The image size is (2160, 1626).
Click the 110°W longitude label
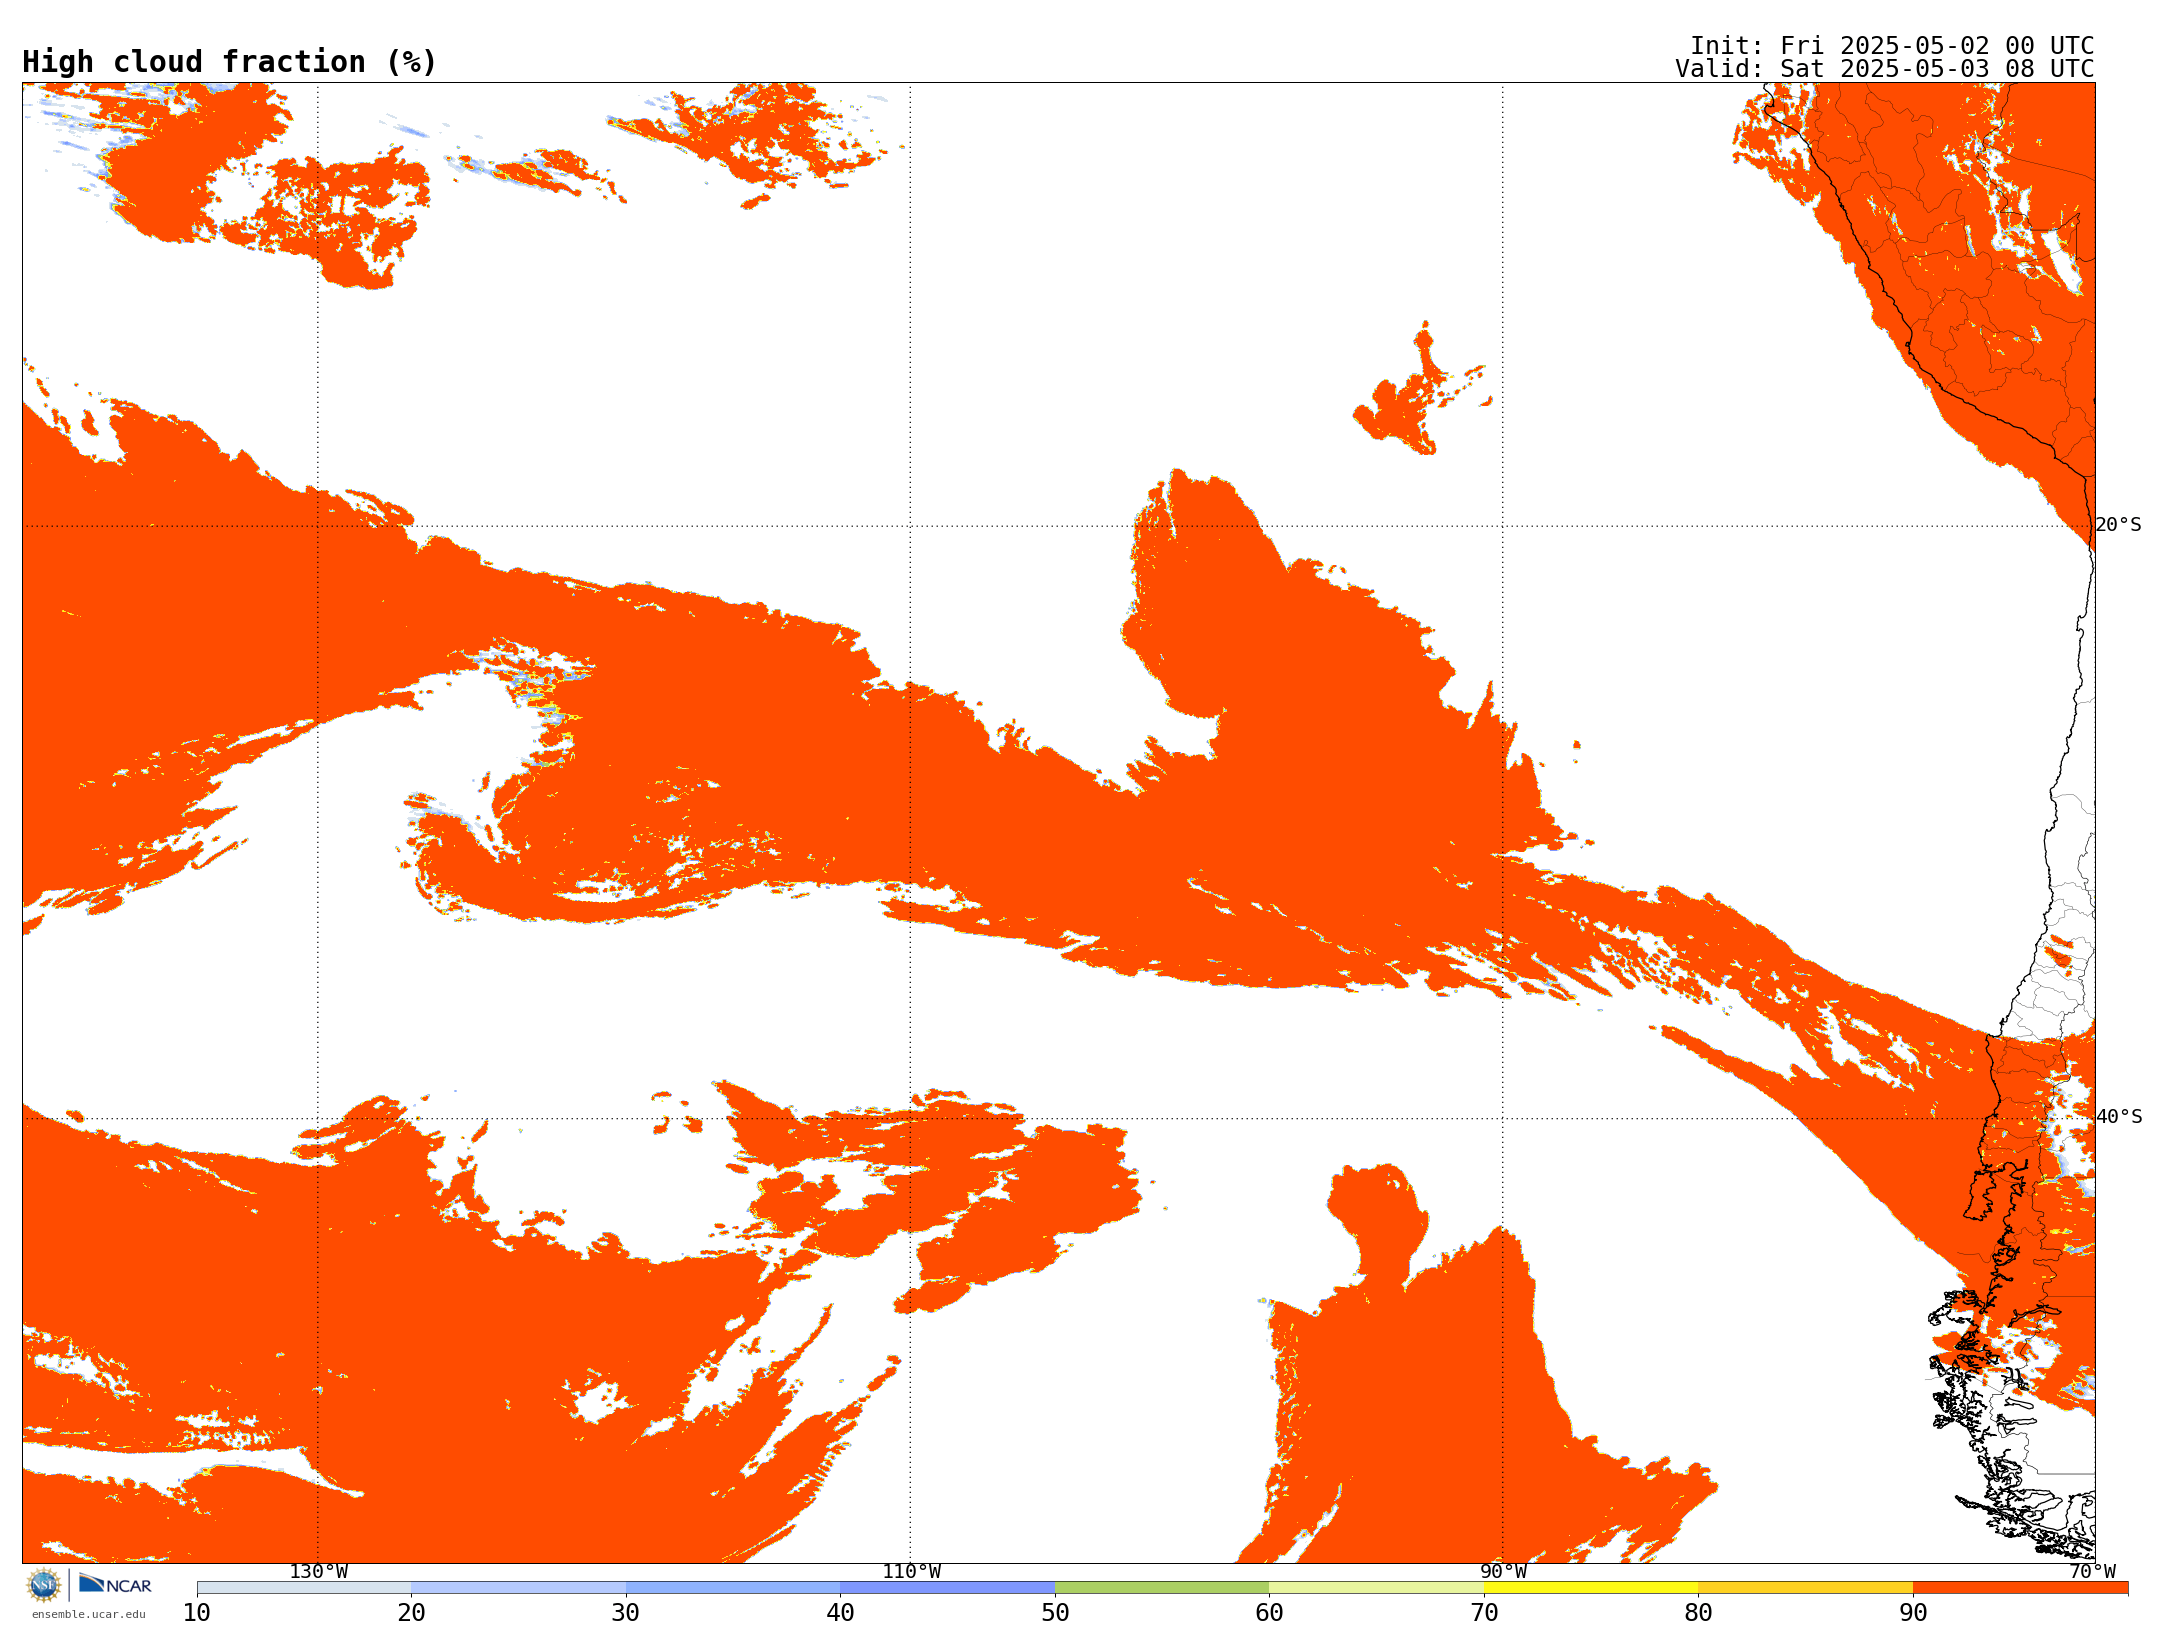pos(910,1572)
